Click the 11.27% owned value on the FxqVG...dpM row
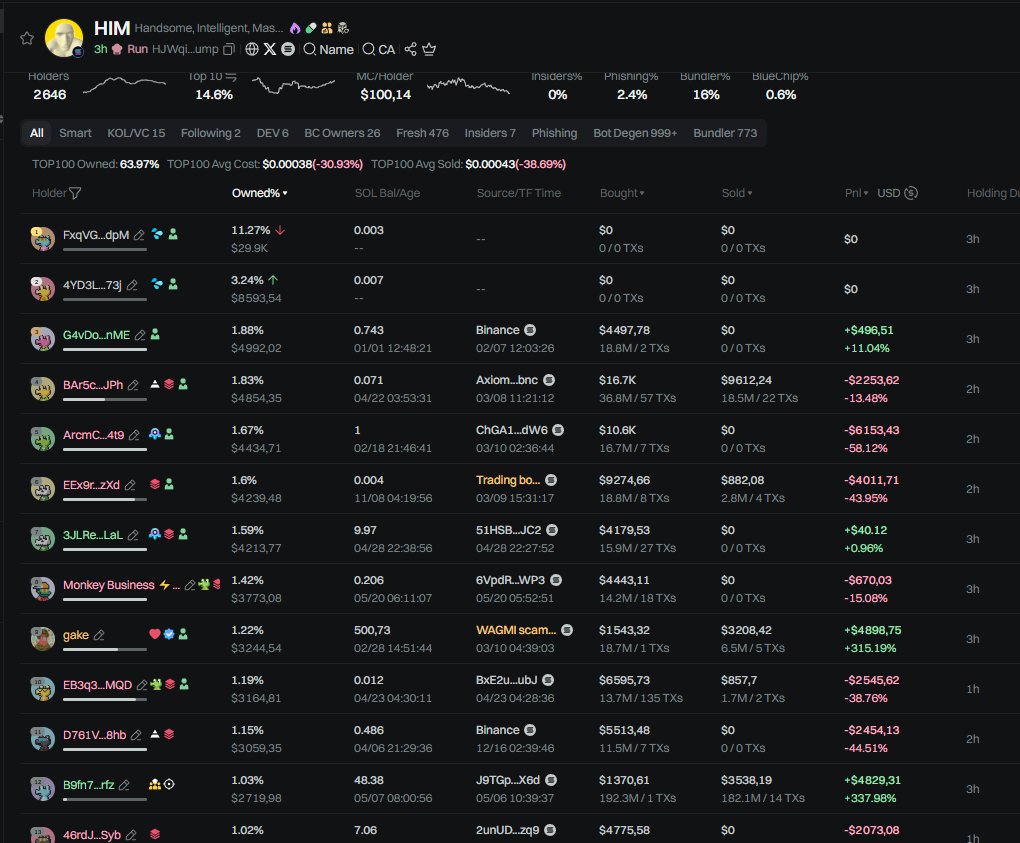Image resolution: width=1020 pixels, height=843 pixels. coord(250,230)
